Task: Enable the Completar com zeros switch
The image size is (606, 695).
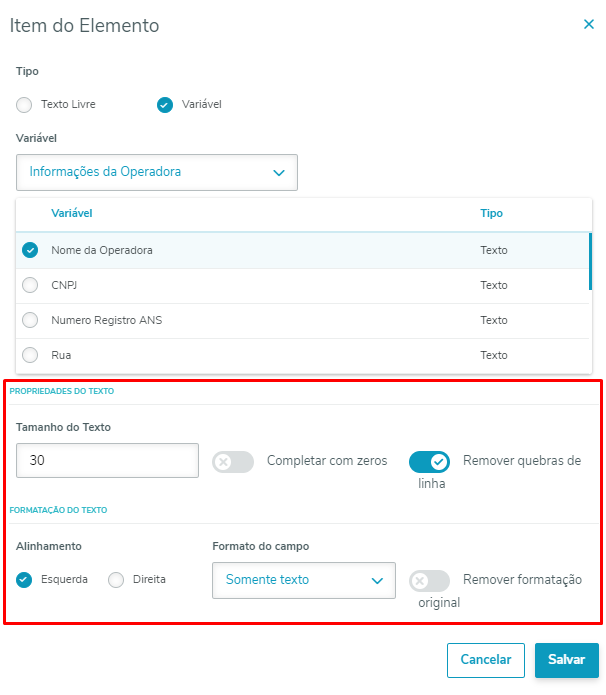Action: [x=232, y=462]
